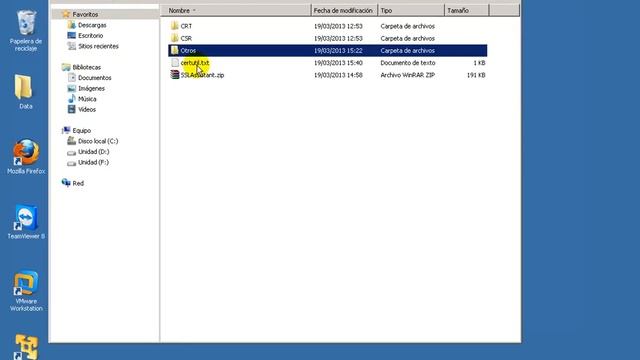The height and width of the screenshot is (360, 640).
Task: Click the 19/03/2013 15:40 date cell
Action: pyautogui.click(x=338, y=62)
